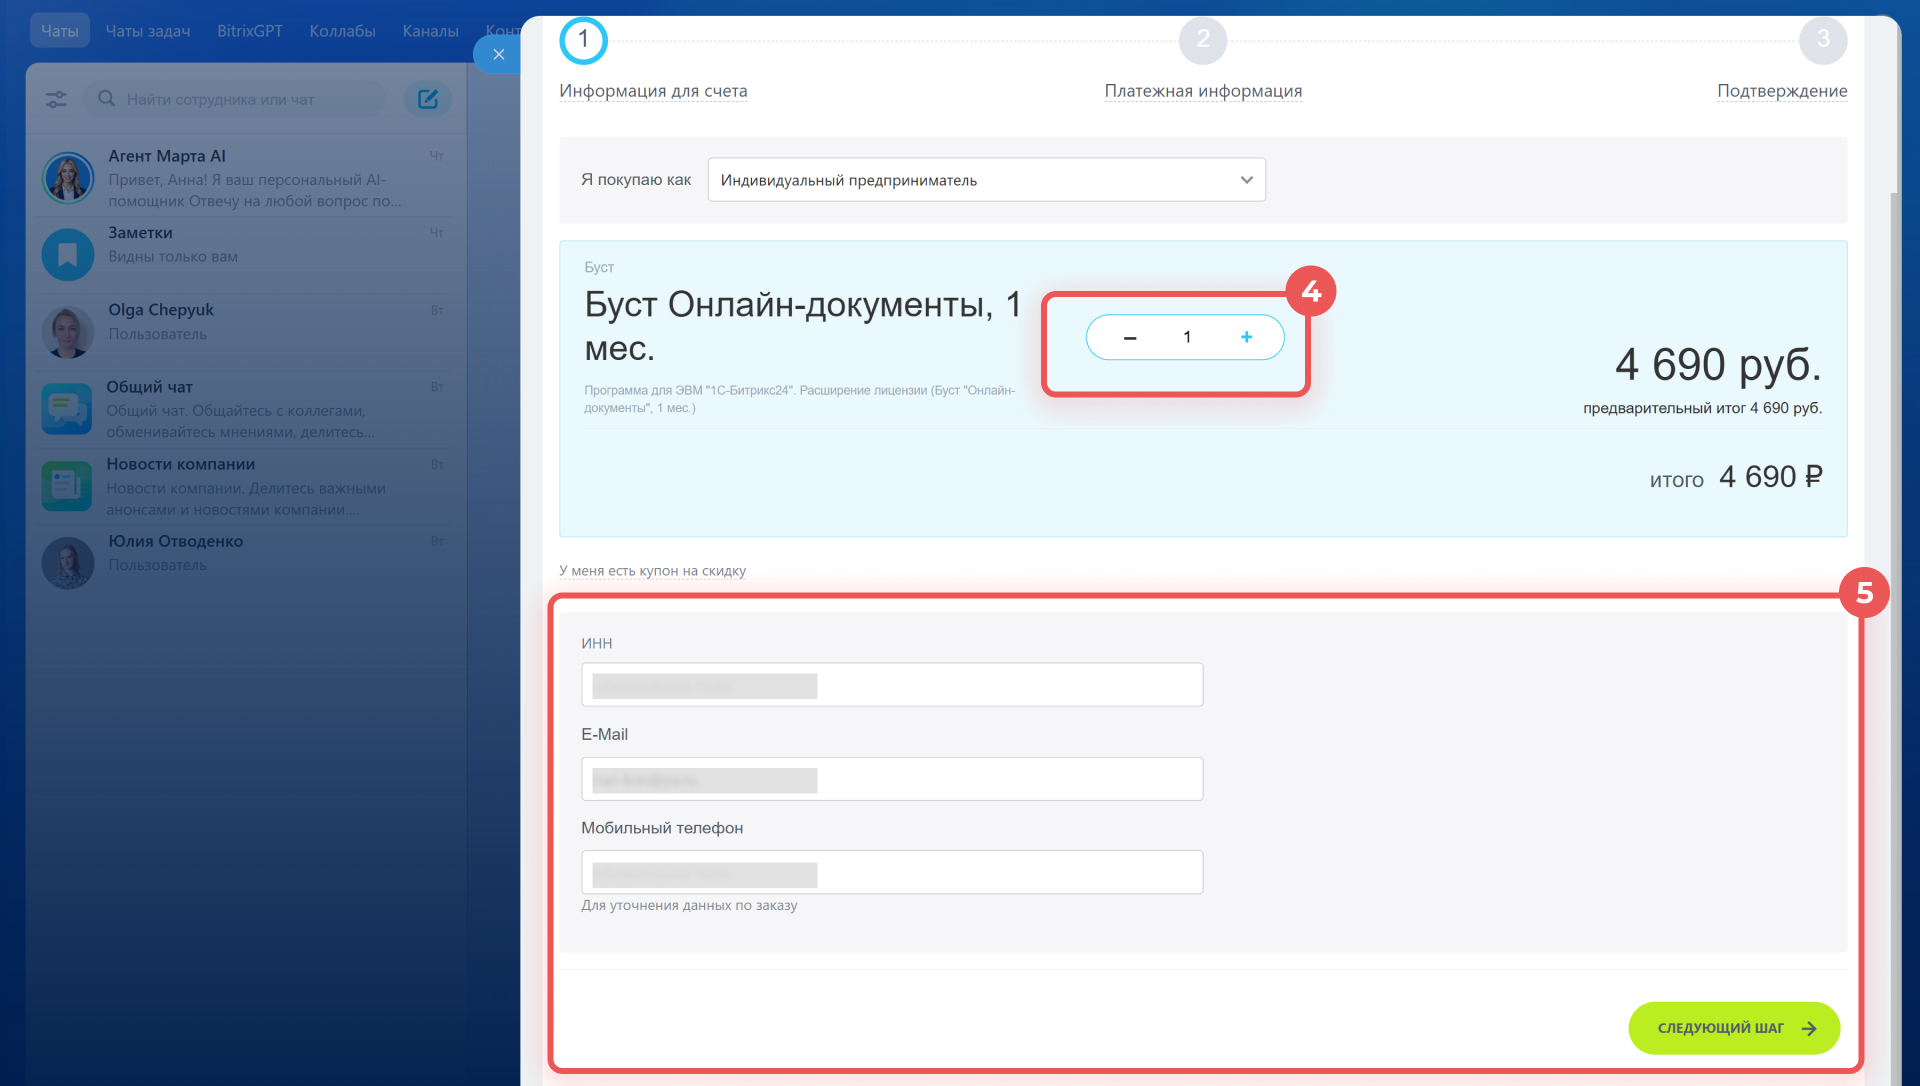Open the Заметки bookmark chat
This screenshot has height=1086, width=1920.
[x=68, y=254]
